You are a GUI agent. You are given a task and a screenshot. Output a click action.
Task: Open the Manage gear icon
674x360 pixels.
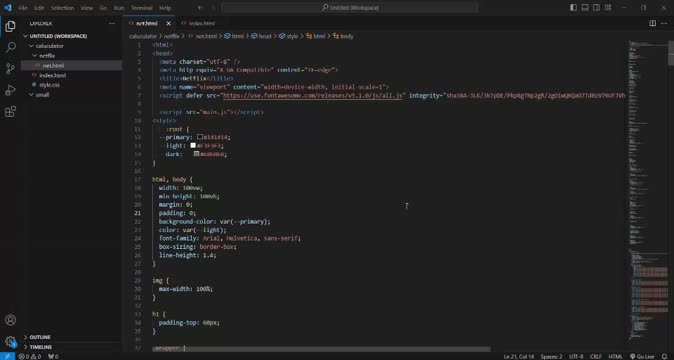pos(10,342)
